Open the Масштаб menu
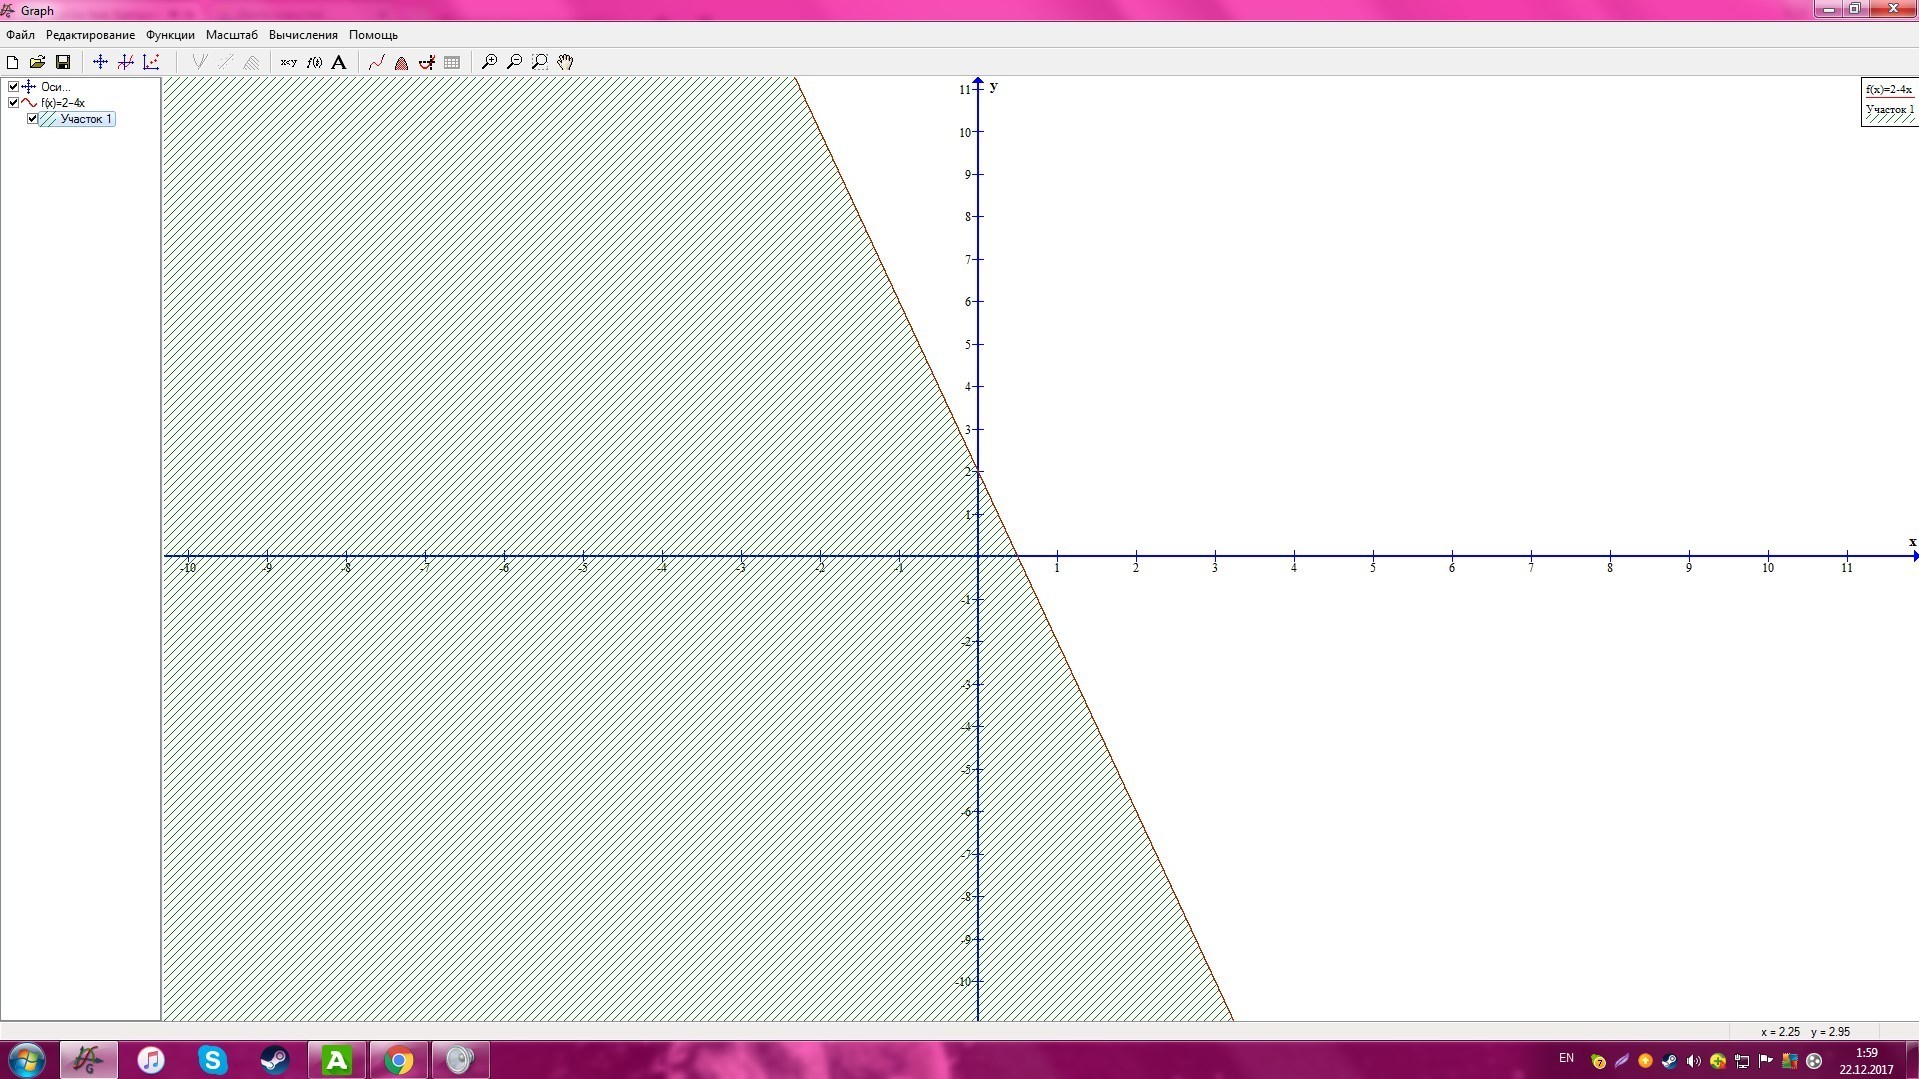The height and width of the screenshot is (1079, 1919). point(231,35)
